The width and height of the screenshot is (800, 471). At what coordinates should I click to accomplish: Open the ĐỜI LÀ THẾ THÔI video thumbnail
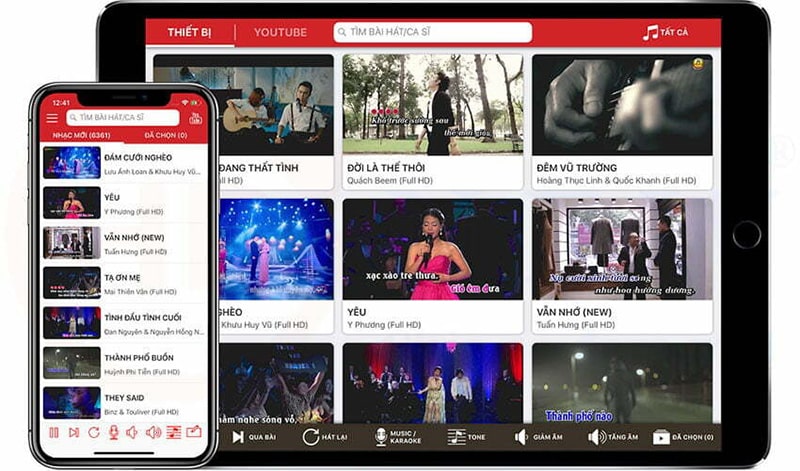pyautogui.click(x=433, y=105)
